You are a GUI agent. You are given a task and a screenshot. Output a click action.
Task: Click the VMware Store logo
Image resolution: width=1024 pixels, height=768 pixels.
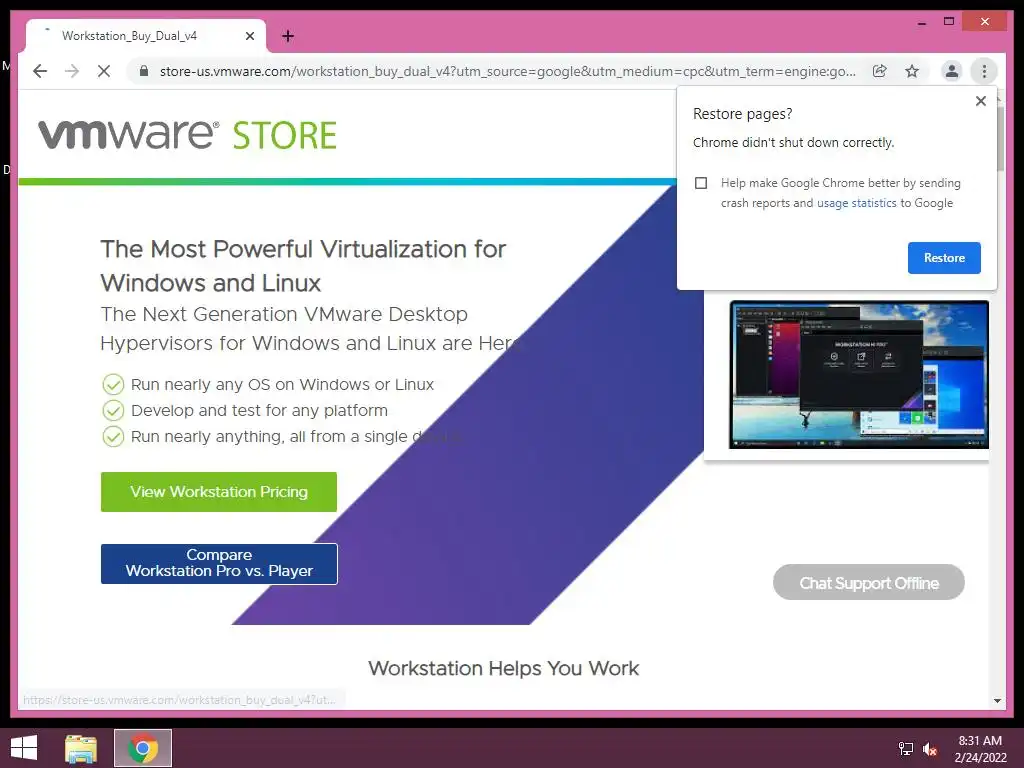click(187, 135)
